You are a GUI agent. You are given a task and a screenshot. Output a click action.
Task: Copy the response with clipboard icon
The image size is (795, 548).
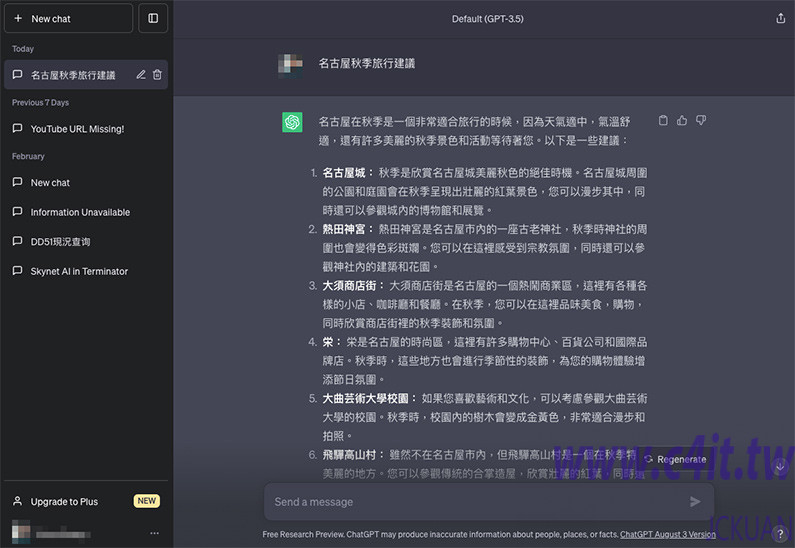pos(663,121)
